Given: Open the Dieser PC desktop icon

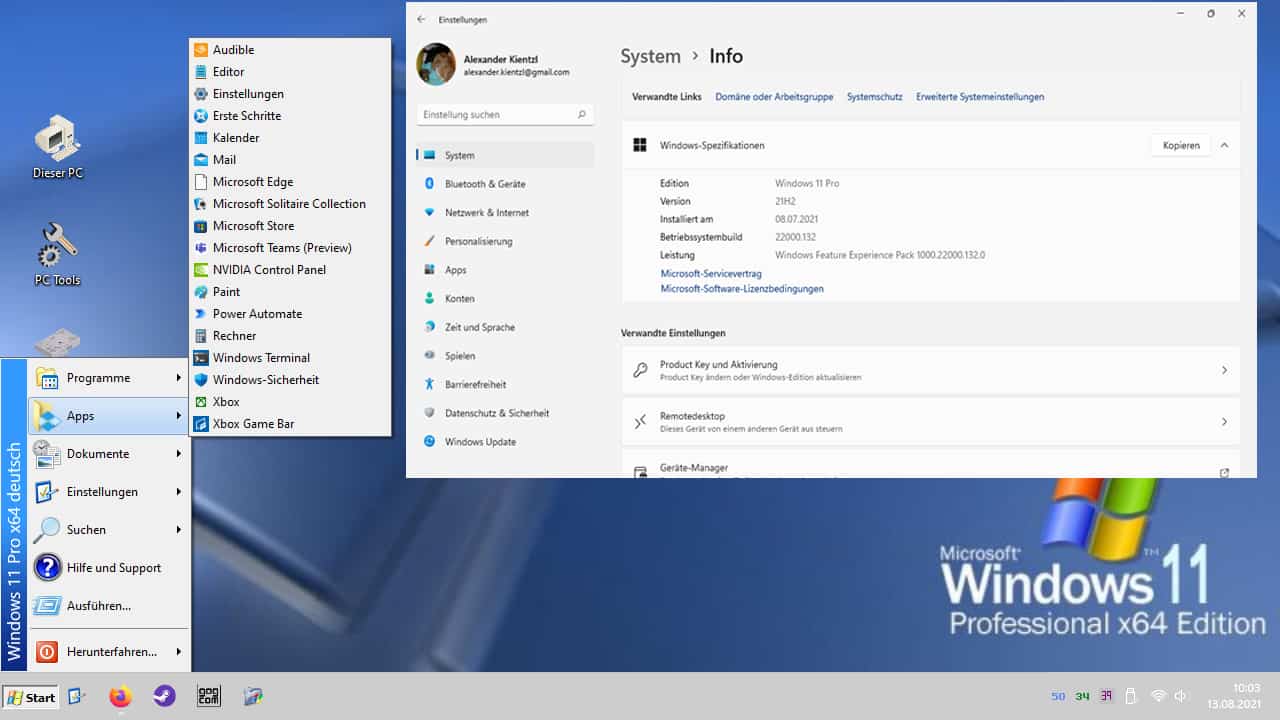Looking at the screenshot, I should (57, 147).
